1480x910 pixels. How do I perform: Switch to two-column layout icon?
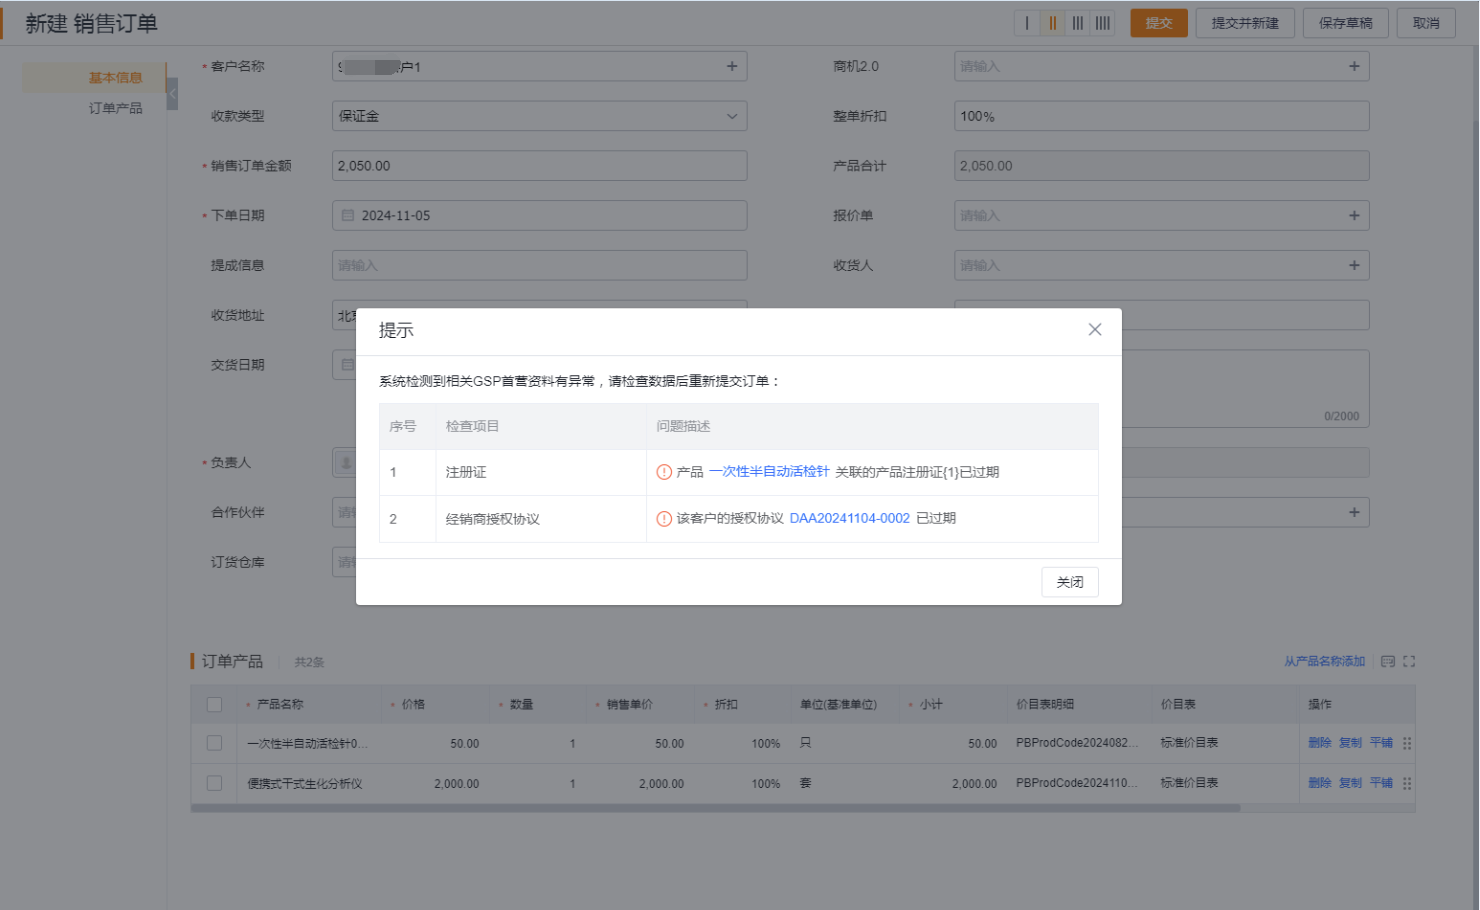(x=1052, y=23)
